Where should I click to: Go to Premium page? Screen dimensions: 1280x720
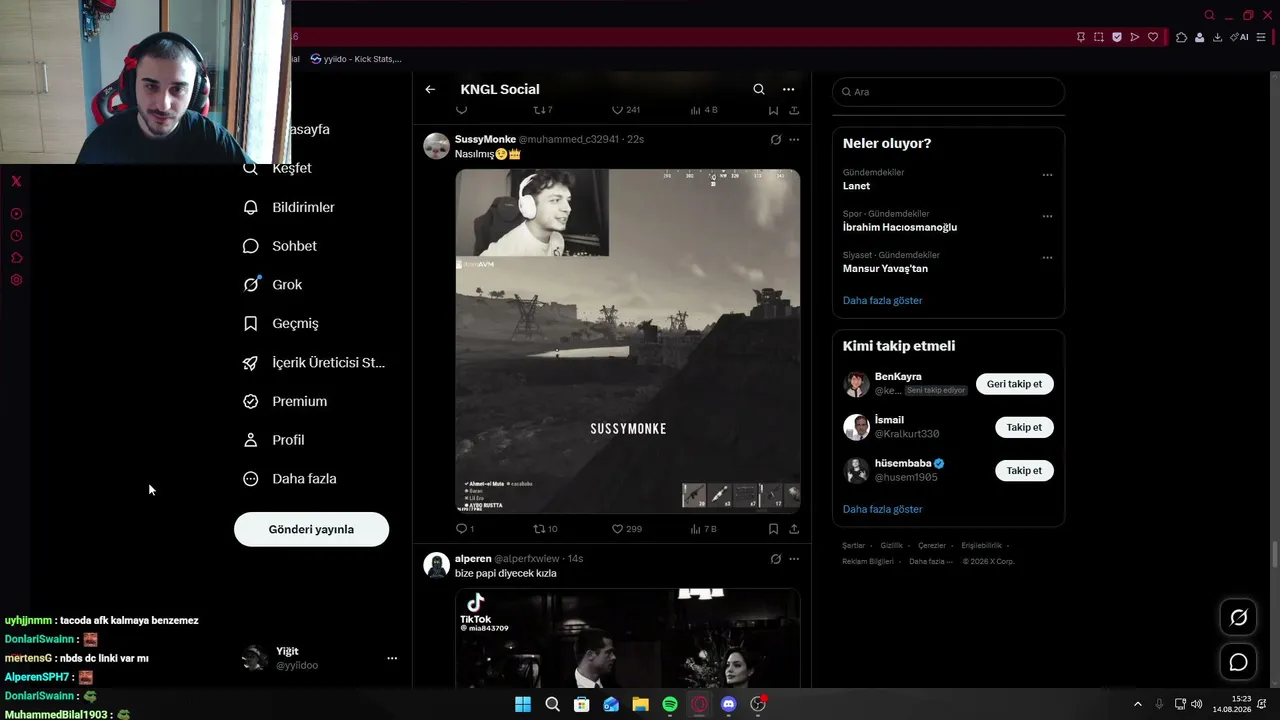tap(285, 401)
